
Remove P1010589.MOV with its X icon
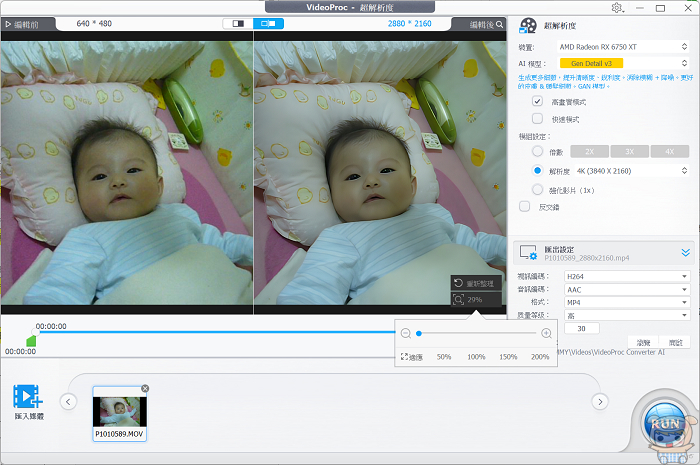tap(145, 388)
